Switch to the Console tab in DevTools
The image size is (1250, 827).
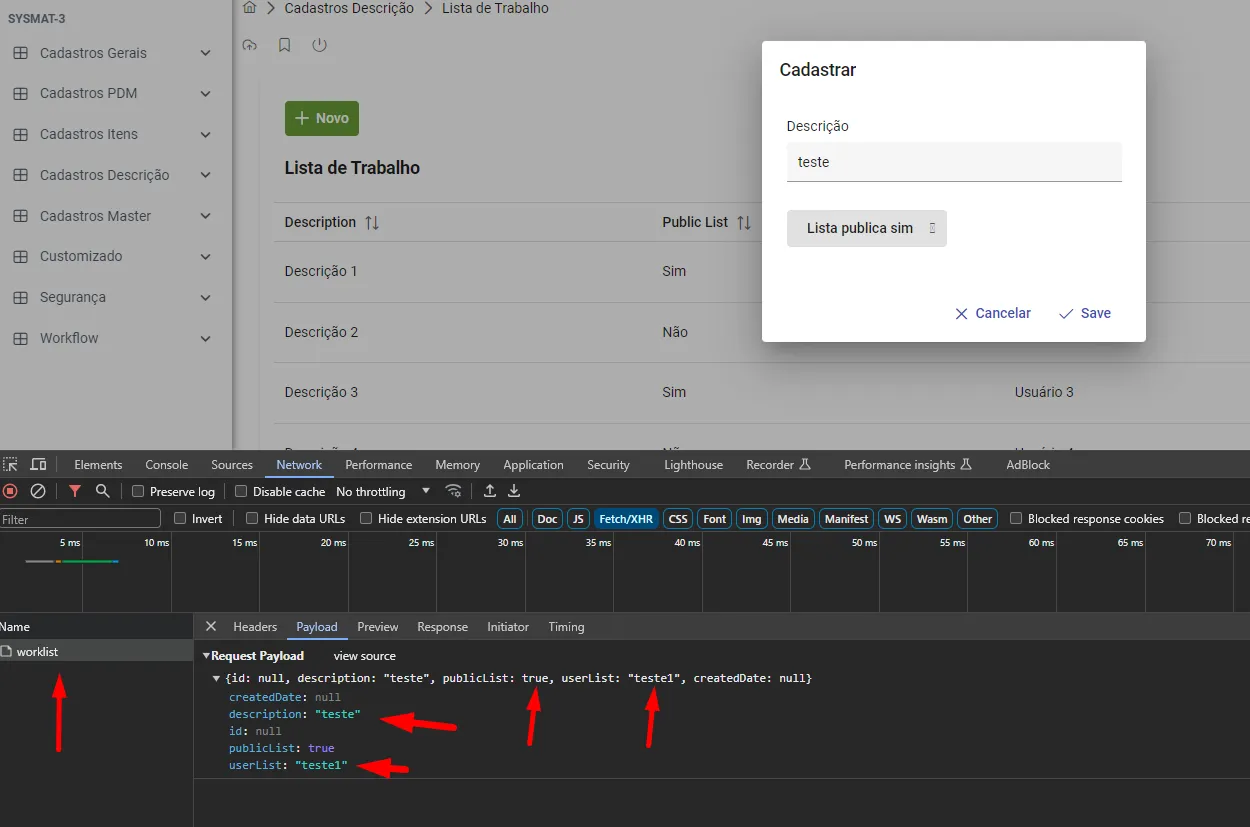166,465
